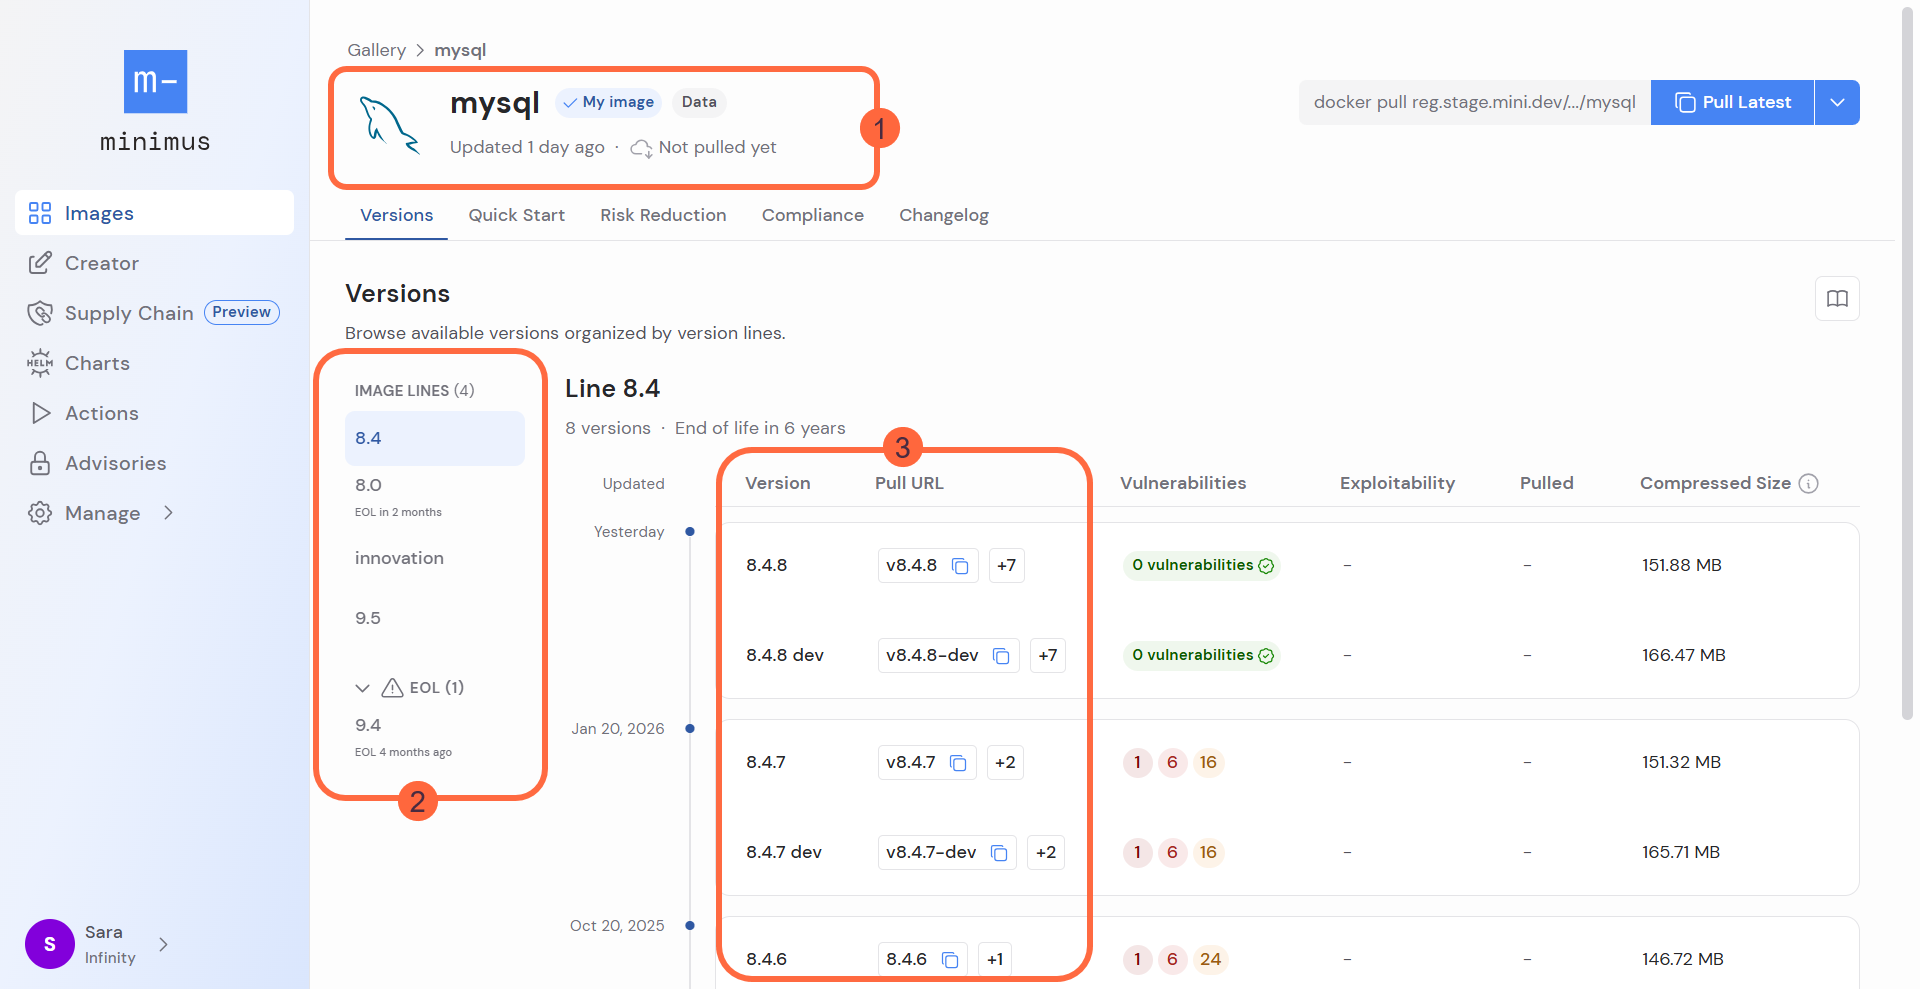The width and height of the screenshot is (1920, 989).
Task: Expand the Sara account menu chevron
Action: 164,944
